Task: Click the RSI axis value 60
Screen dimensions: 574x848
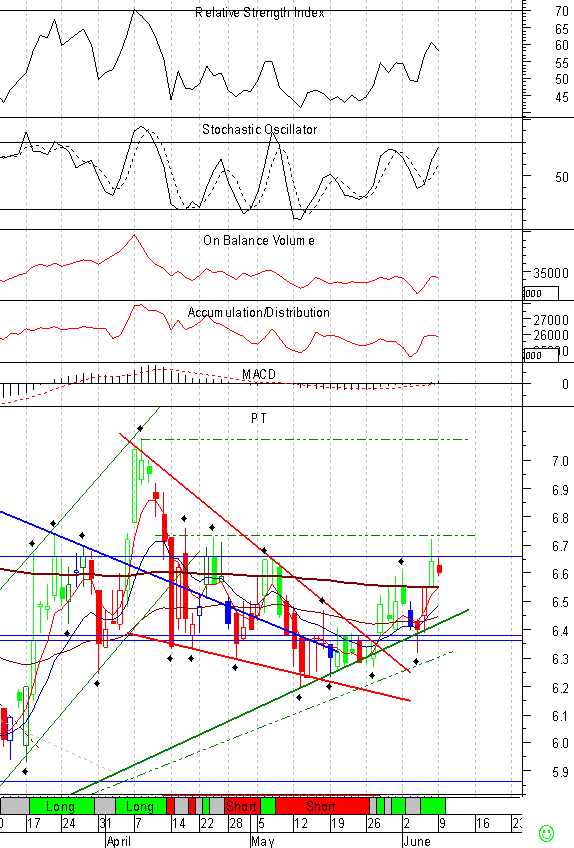Action: [x=562, y=45]
